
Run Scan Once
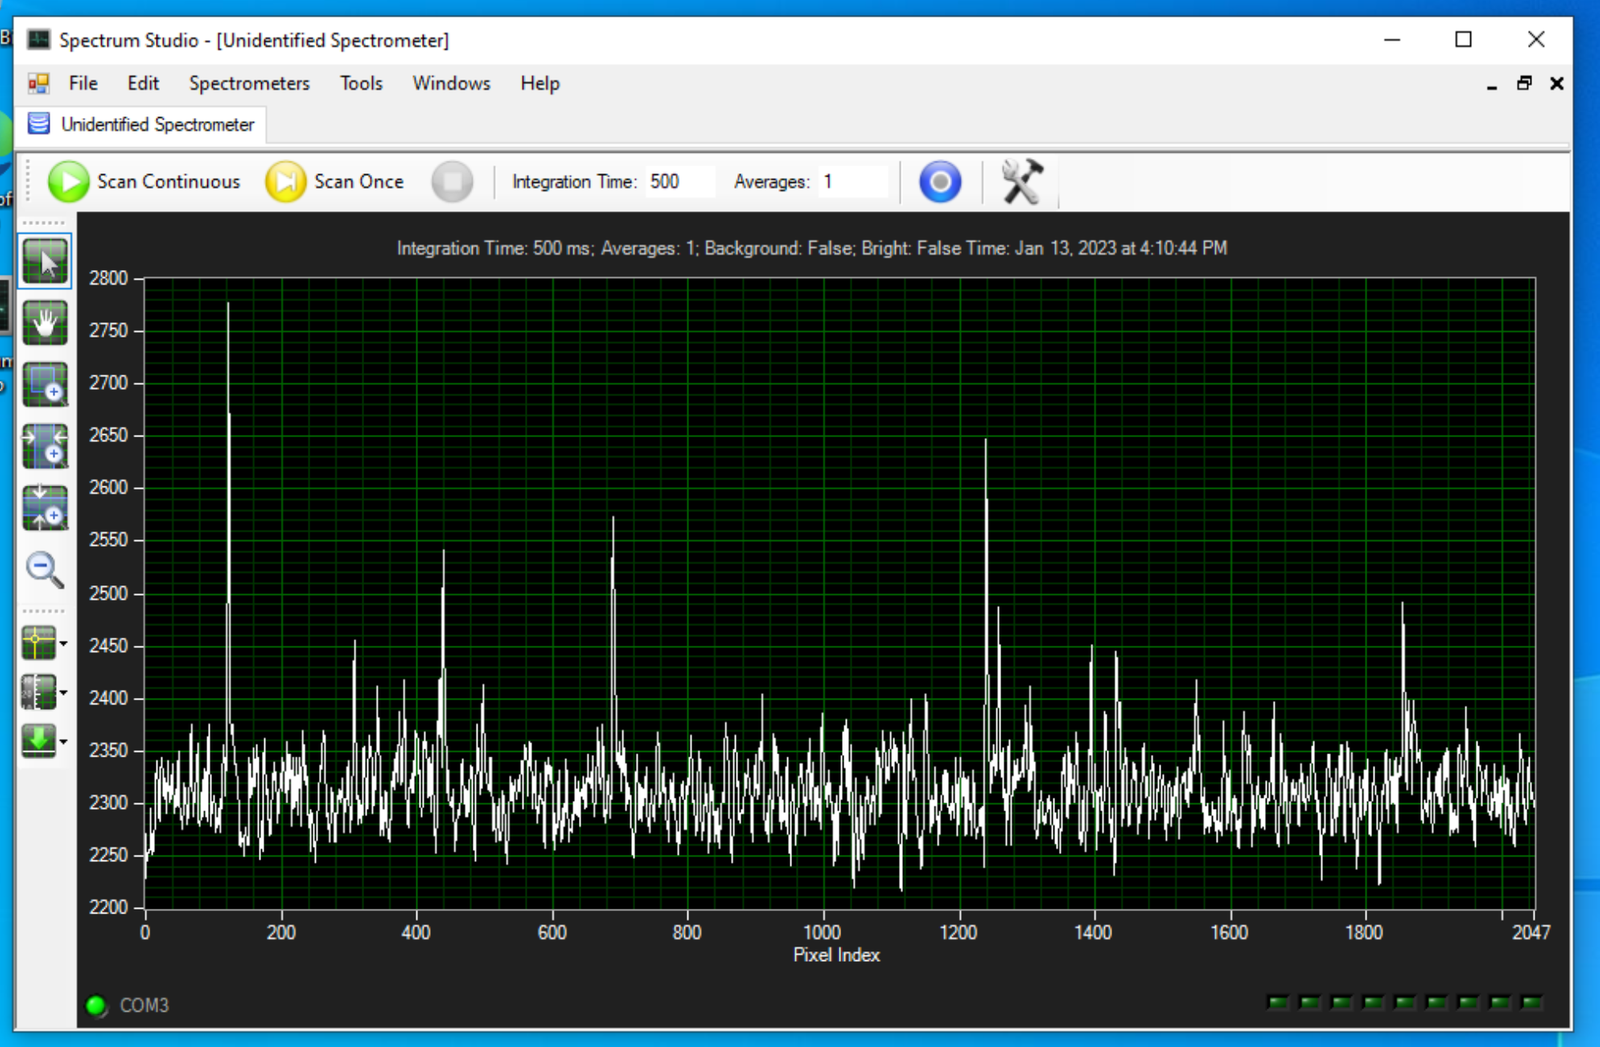[x=335, y=182]
